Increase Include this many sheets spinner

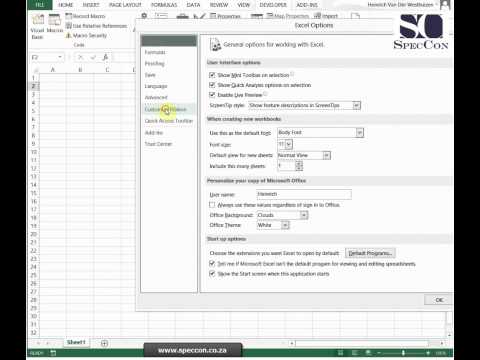[x=299, y=163]
